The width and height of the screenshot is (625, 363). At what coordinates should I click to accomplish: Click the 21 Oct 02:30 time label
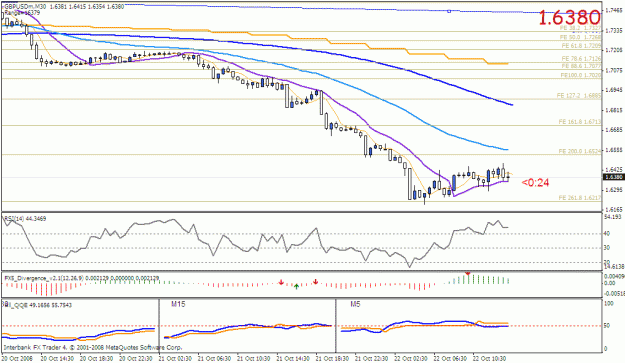pos(175,359)
